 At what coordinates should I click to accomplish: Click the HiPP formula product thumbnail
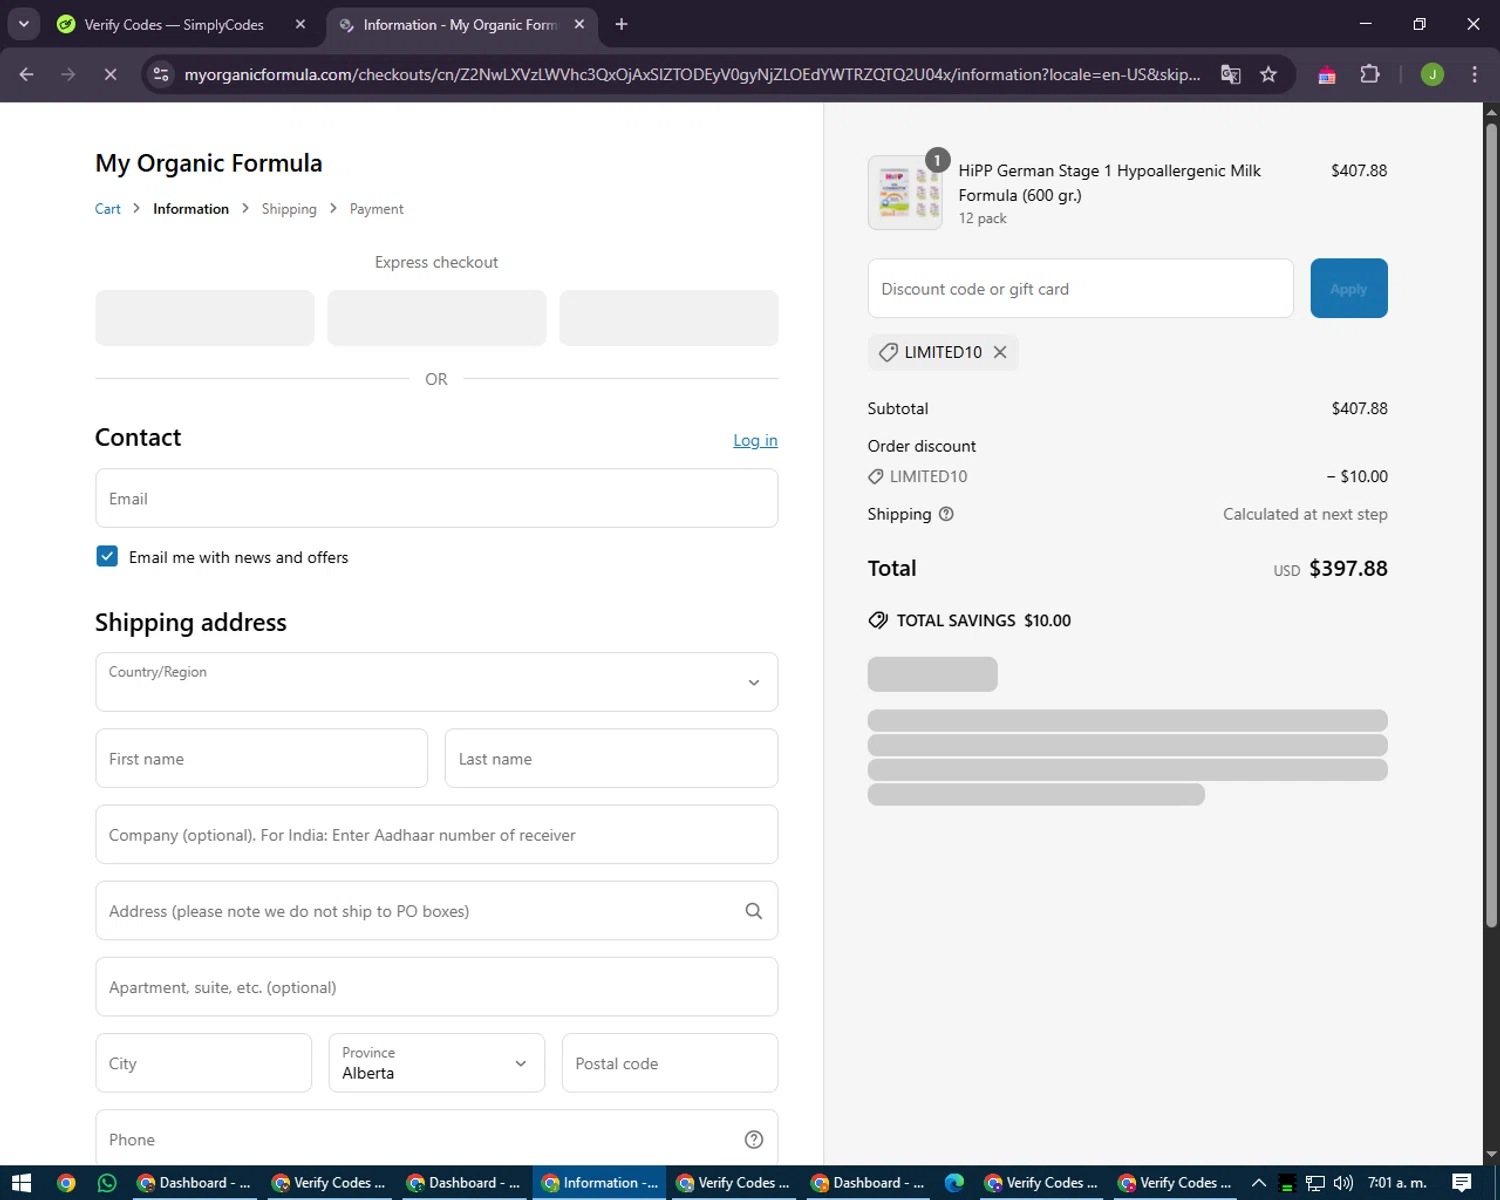[x=905, y=192]
